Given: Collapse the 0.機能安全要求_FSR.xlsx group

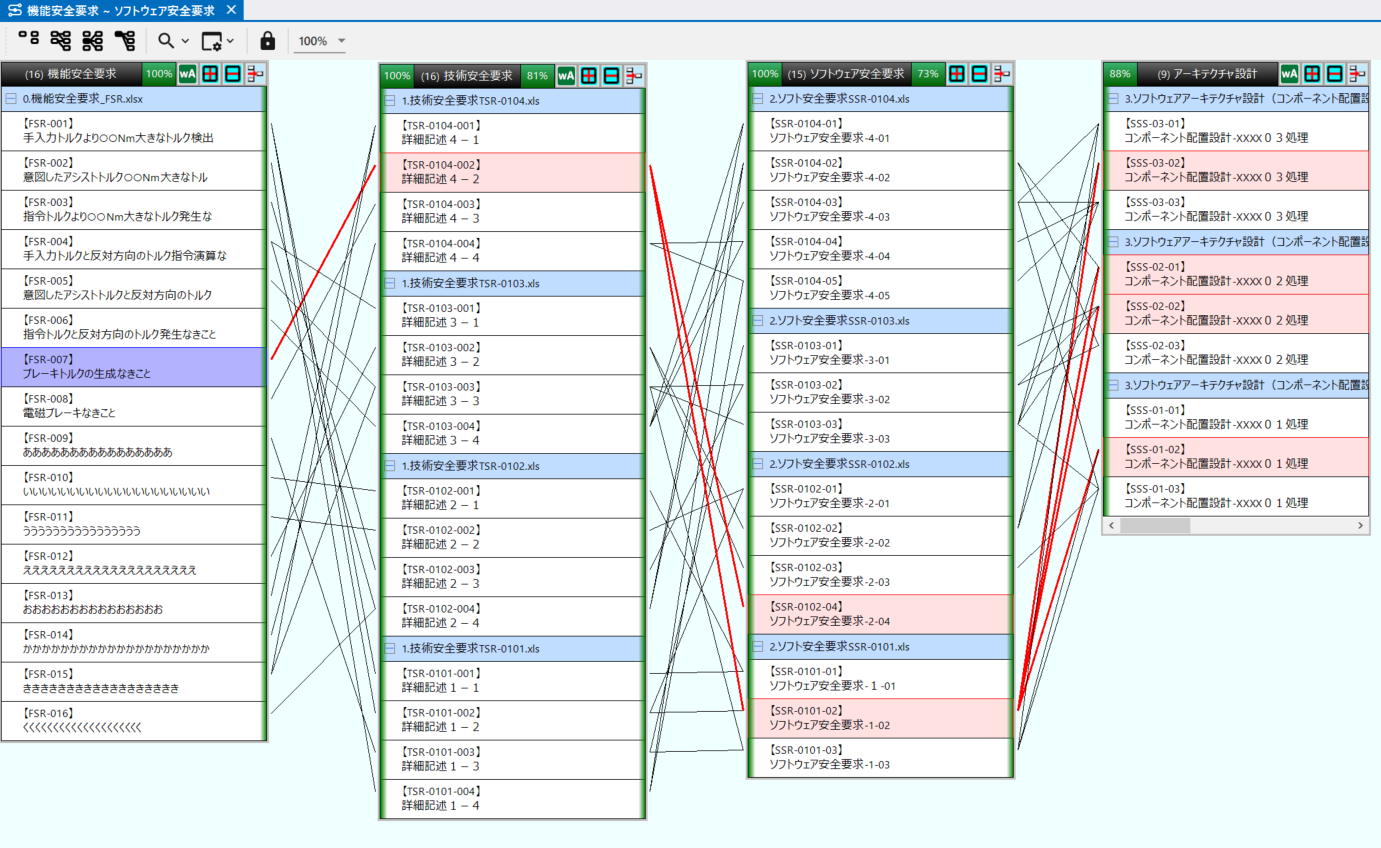Looking at the screenshot, I should 11,99.
